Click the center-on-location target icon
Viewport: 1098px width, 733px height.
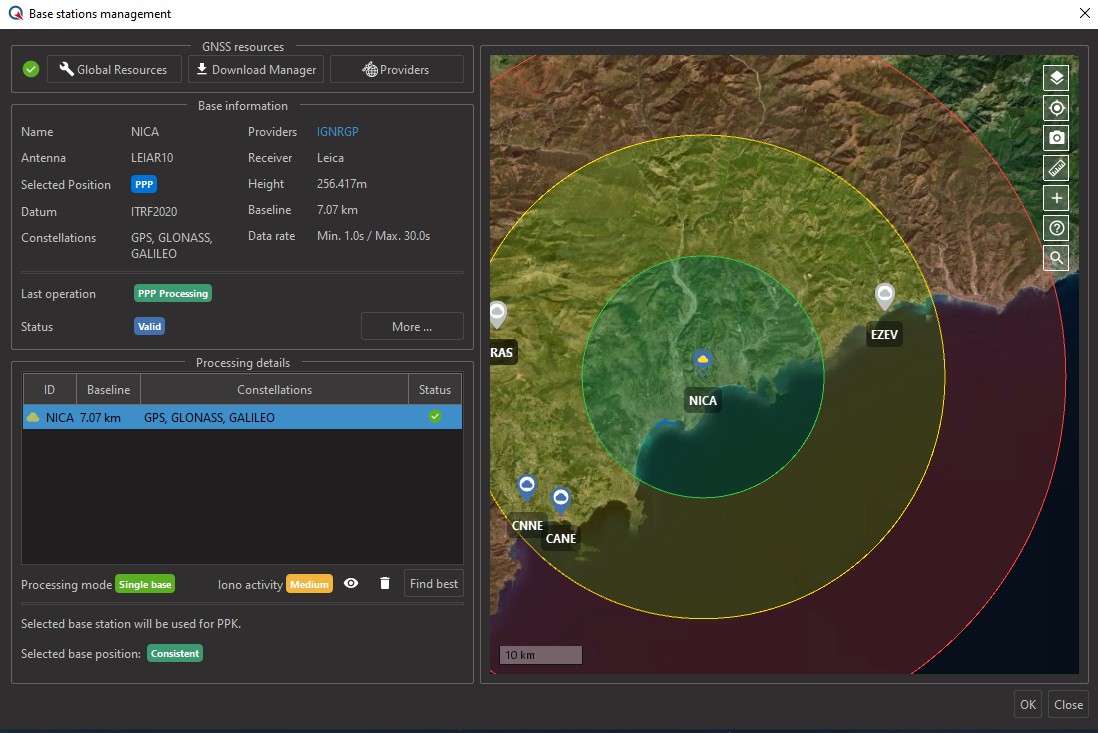pyautogui.click(x=1056, y=108)
